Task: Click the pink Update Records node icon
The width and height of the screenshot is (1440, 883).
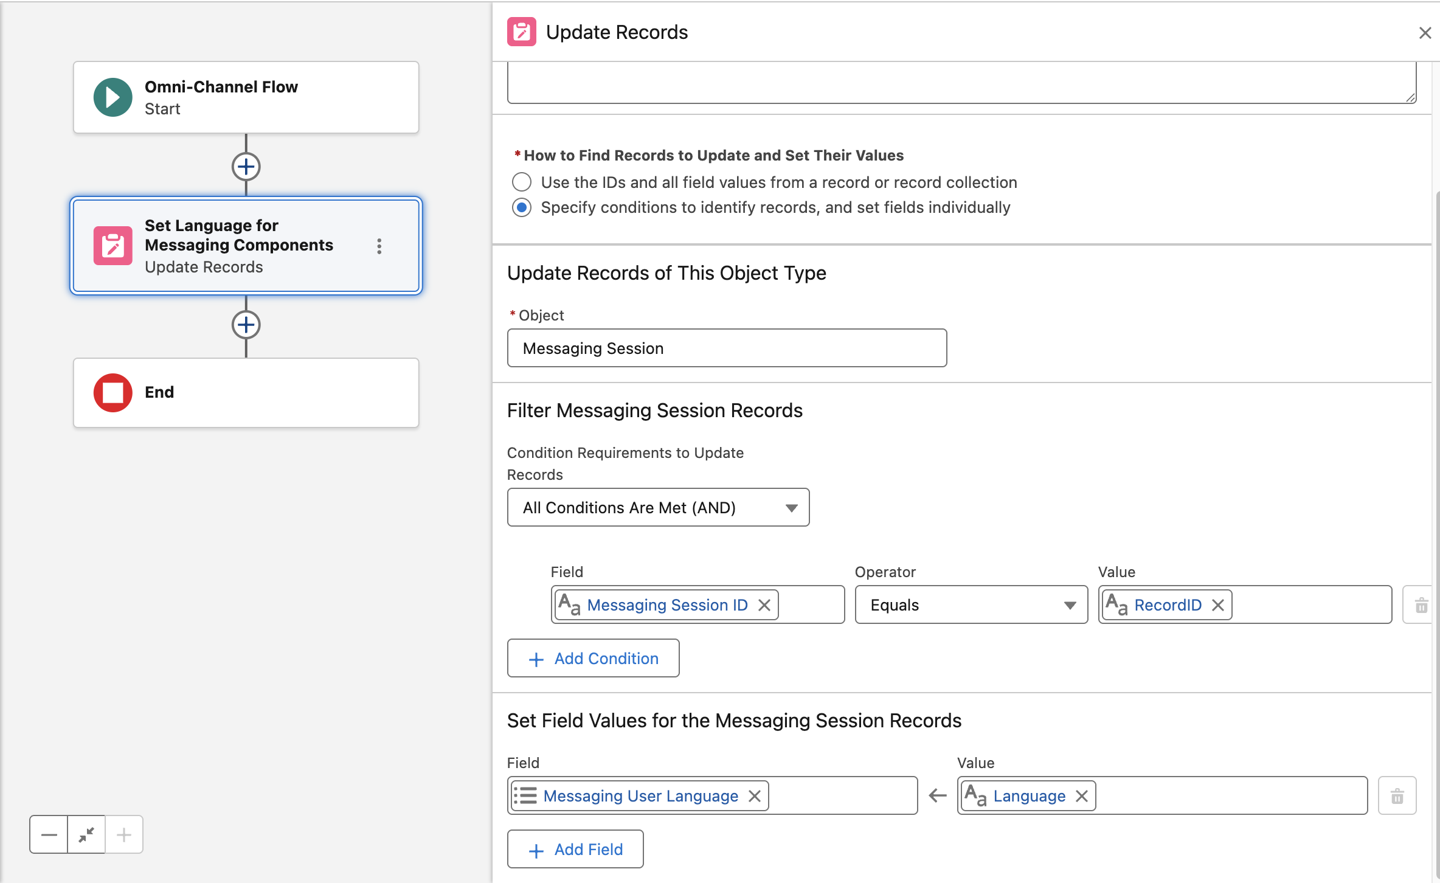Action: 113,245
